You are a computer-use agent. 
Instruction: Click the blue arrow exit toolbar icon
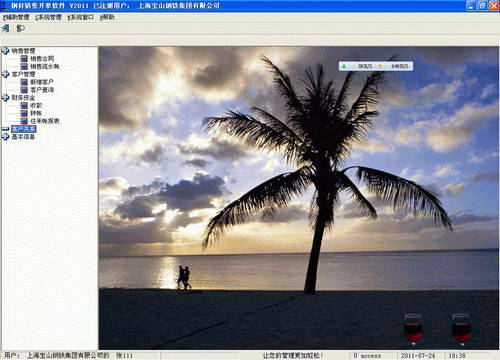6,28
